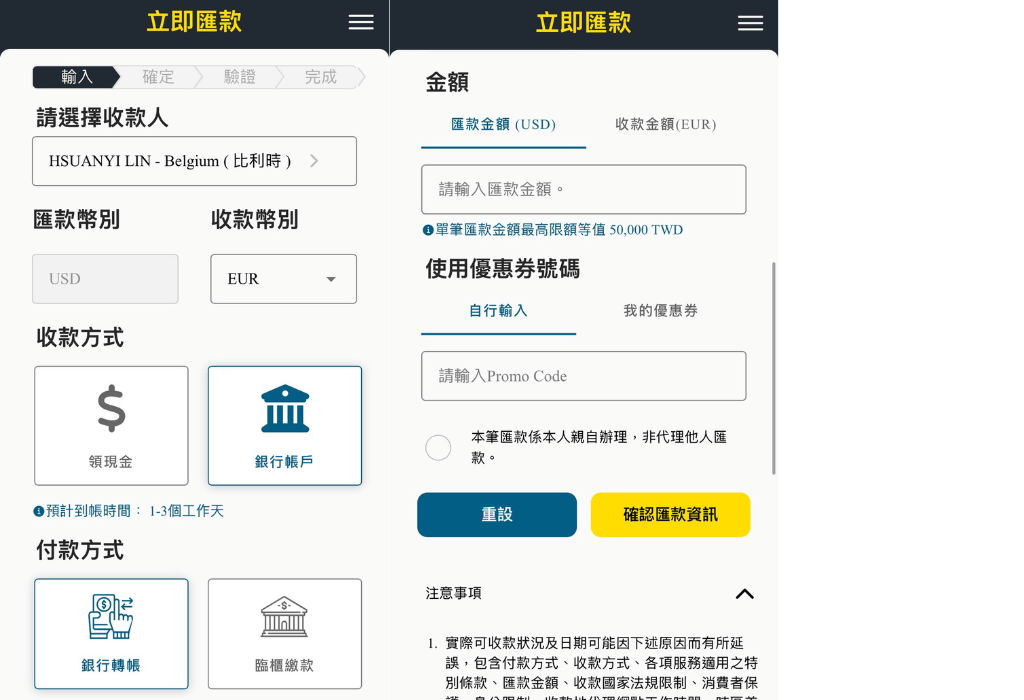Click info icon beside 預計到帳時間
This screenshot has width=1024, height=700.
point(39,511)
